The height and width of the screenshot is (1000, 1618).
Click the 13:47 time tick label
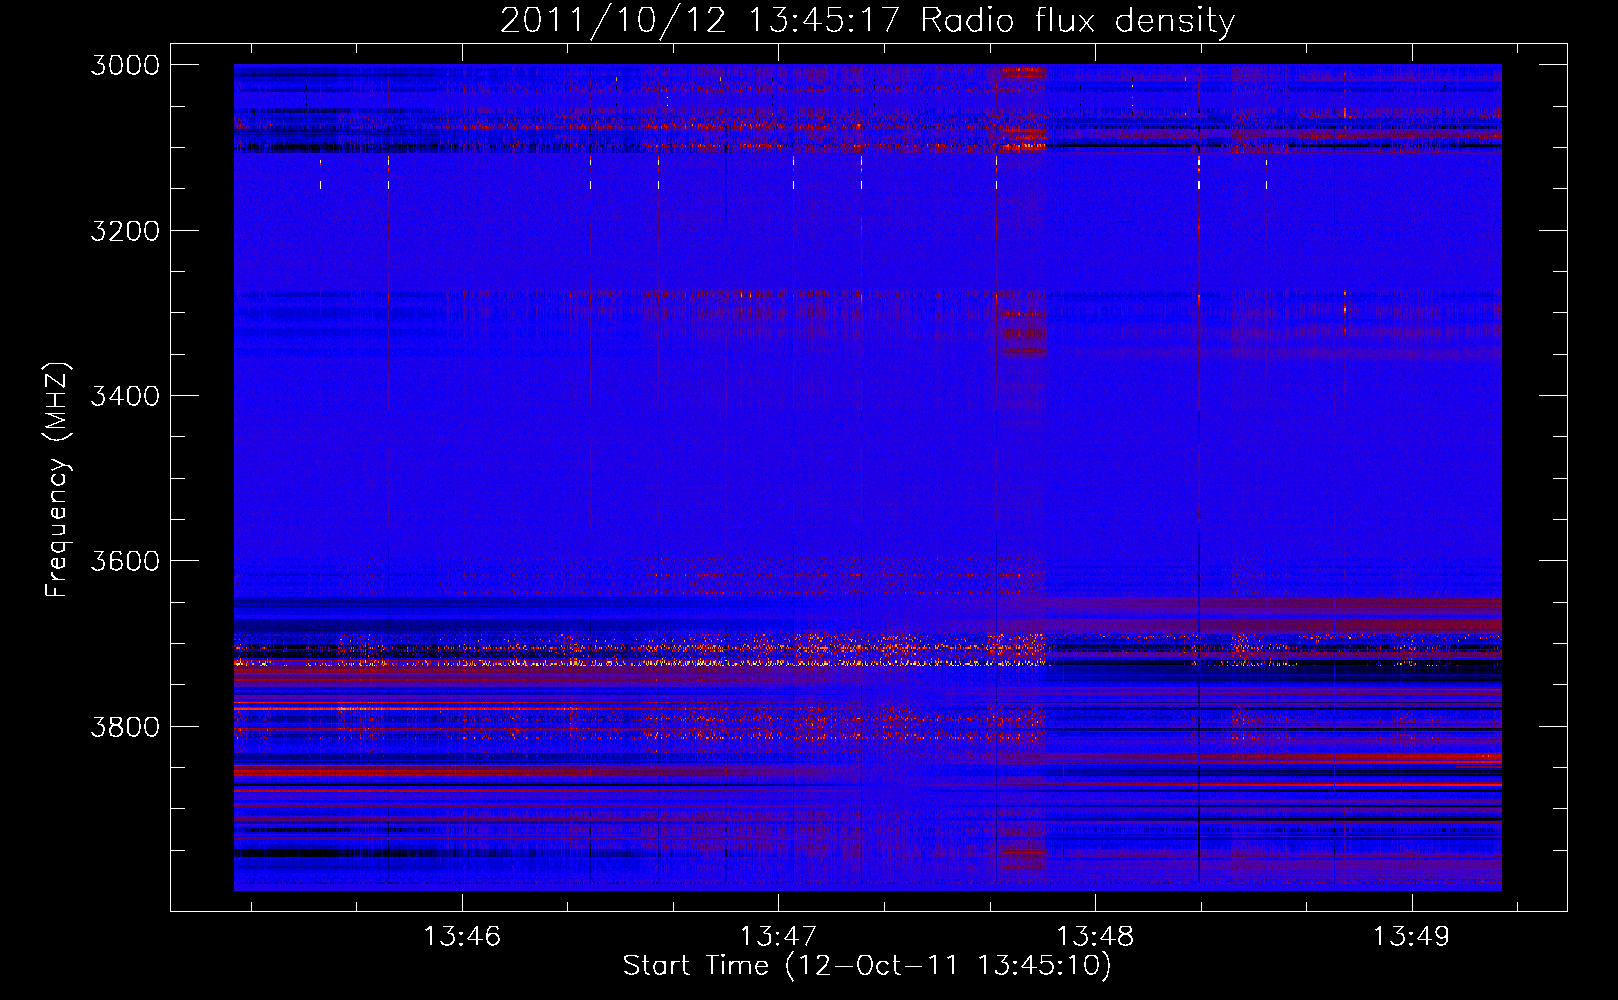778,937
